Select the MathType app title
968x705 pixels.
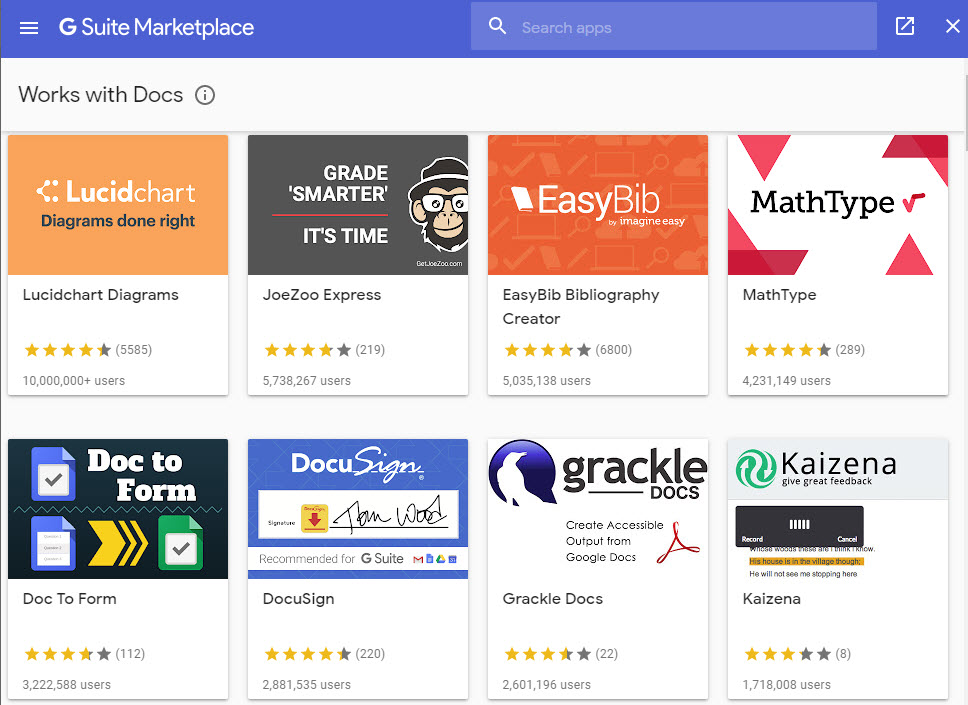[779, 295]
